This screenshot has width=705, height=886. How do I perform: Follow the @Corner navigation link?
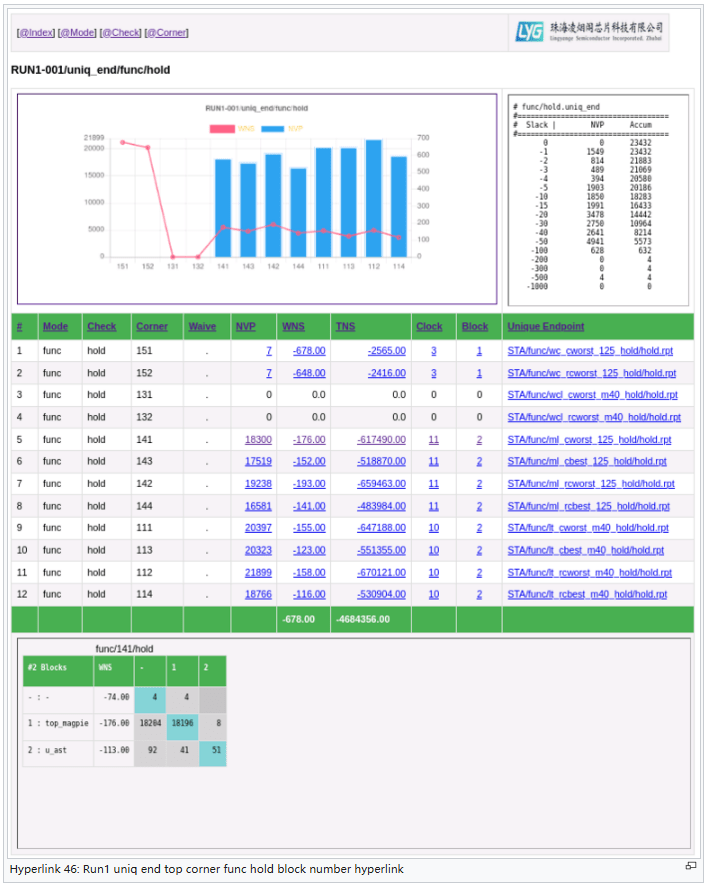(x=166, y=33)
